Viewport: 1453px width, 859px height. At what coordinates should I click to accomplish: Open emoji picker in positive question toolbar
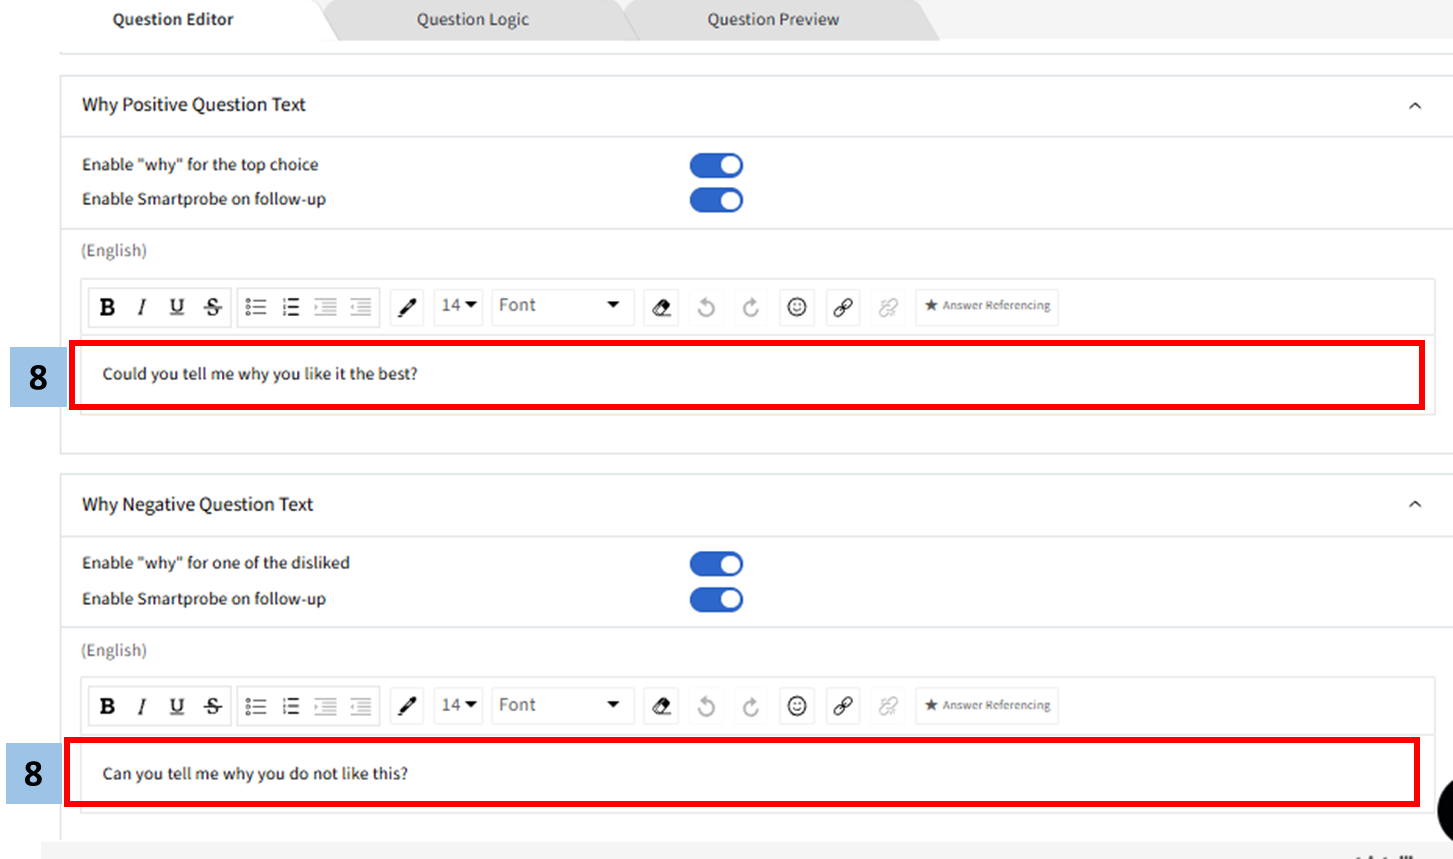tap(796, 307)
